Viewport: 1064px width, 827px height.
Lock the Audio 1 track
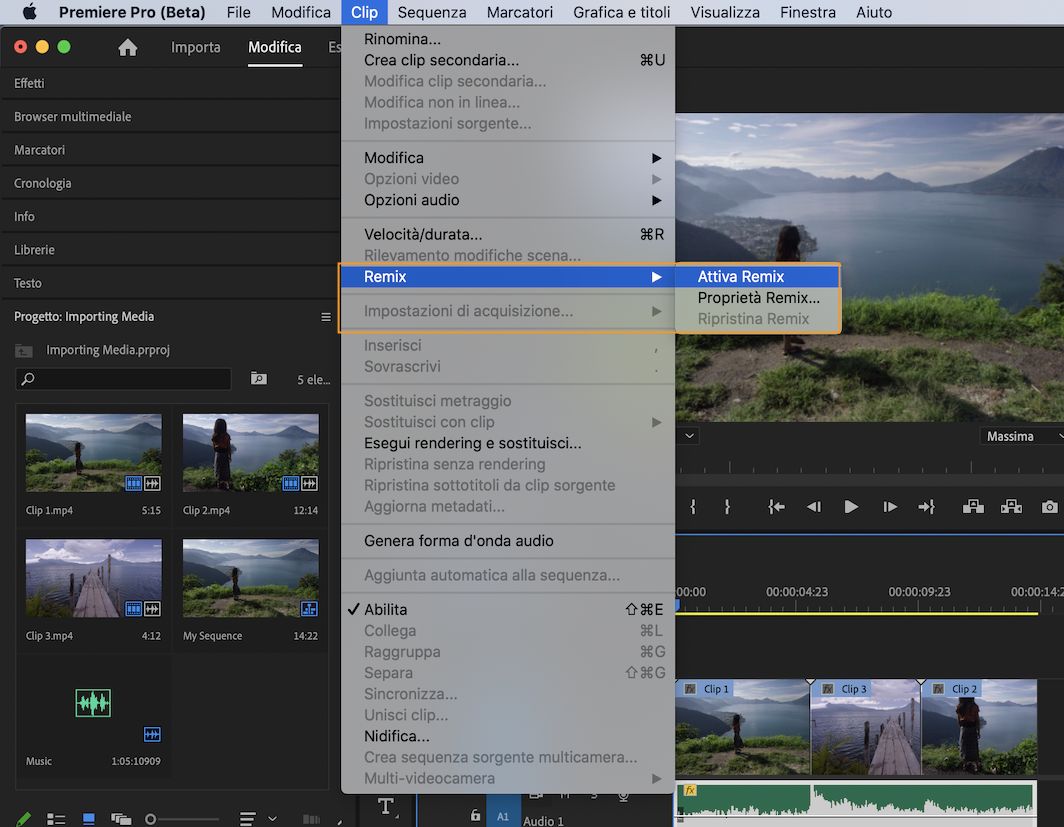[x=476, y=815]
